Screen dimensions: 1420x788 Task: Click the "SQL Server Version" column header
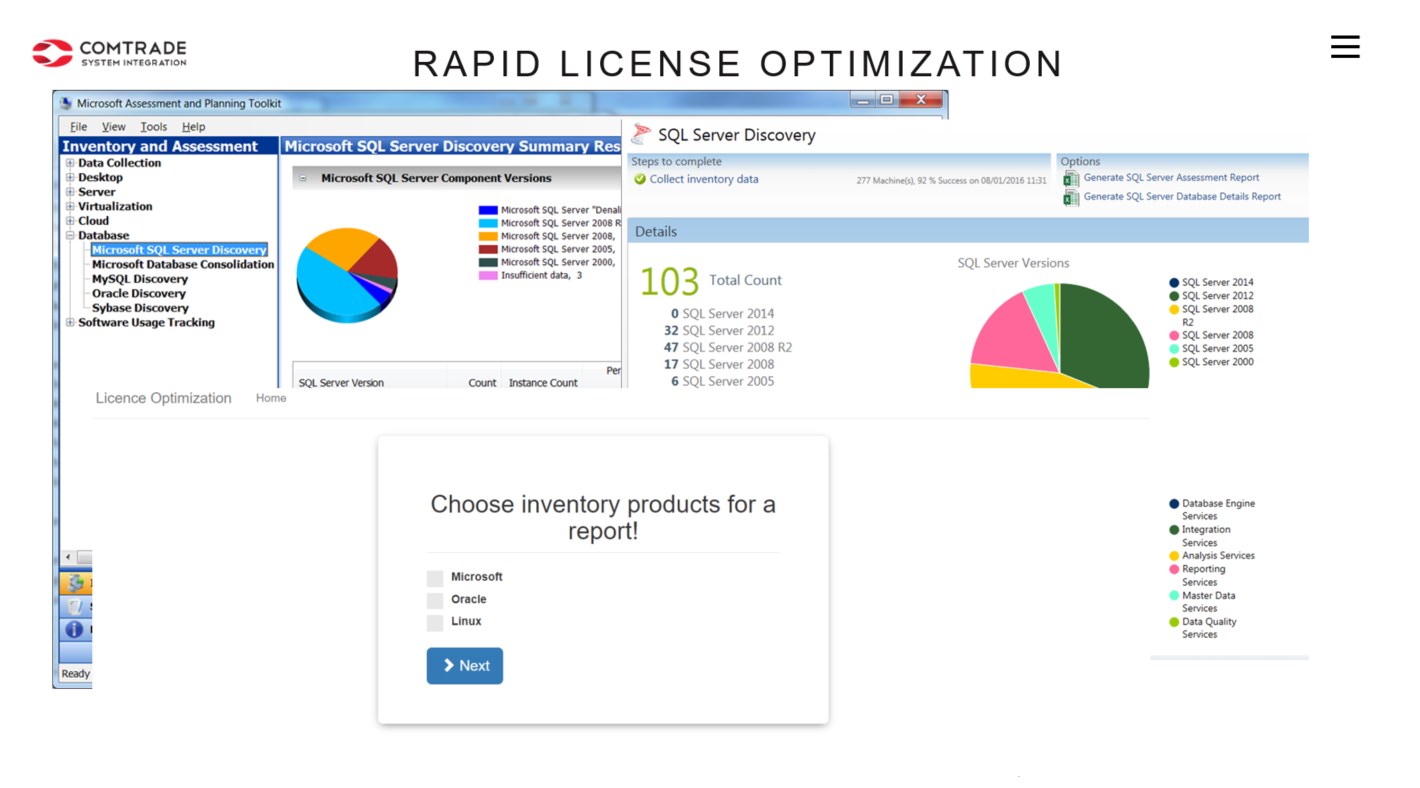tap(341, 383)
